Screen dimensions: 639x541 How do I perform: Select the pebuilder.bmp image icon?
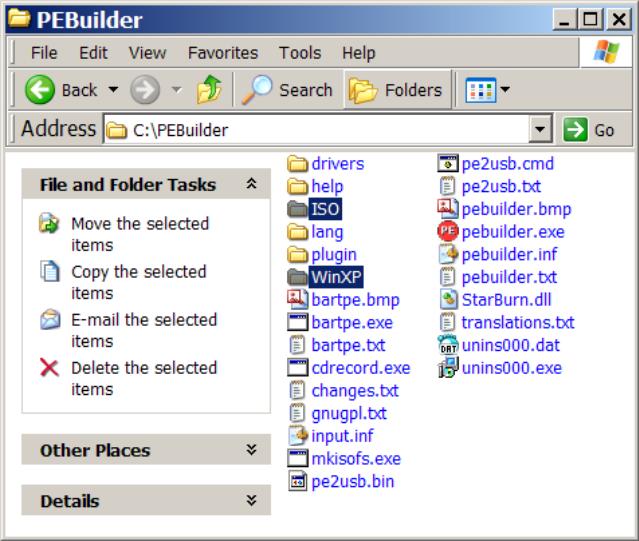(447, 209)
